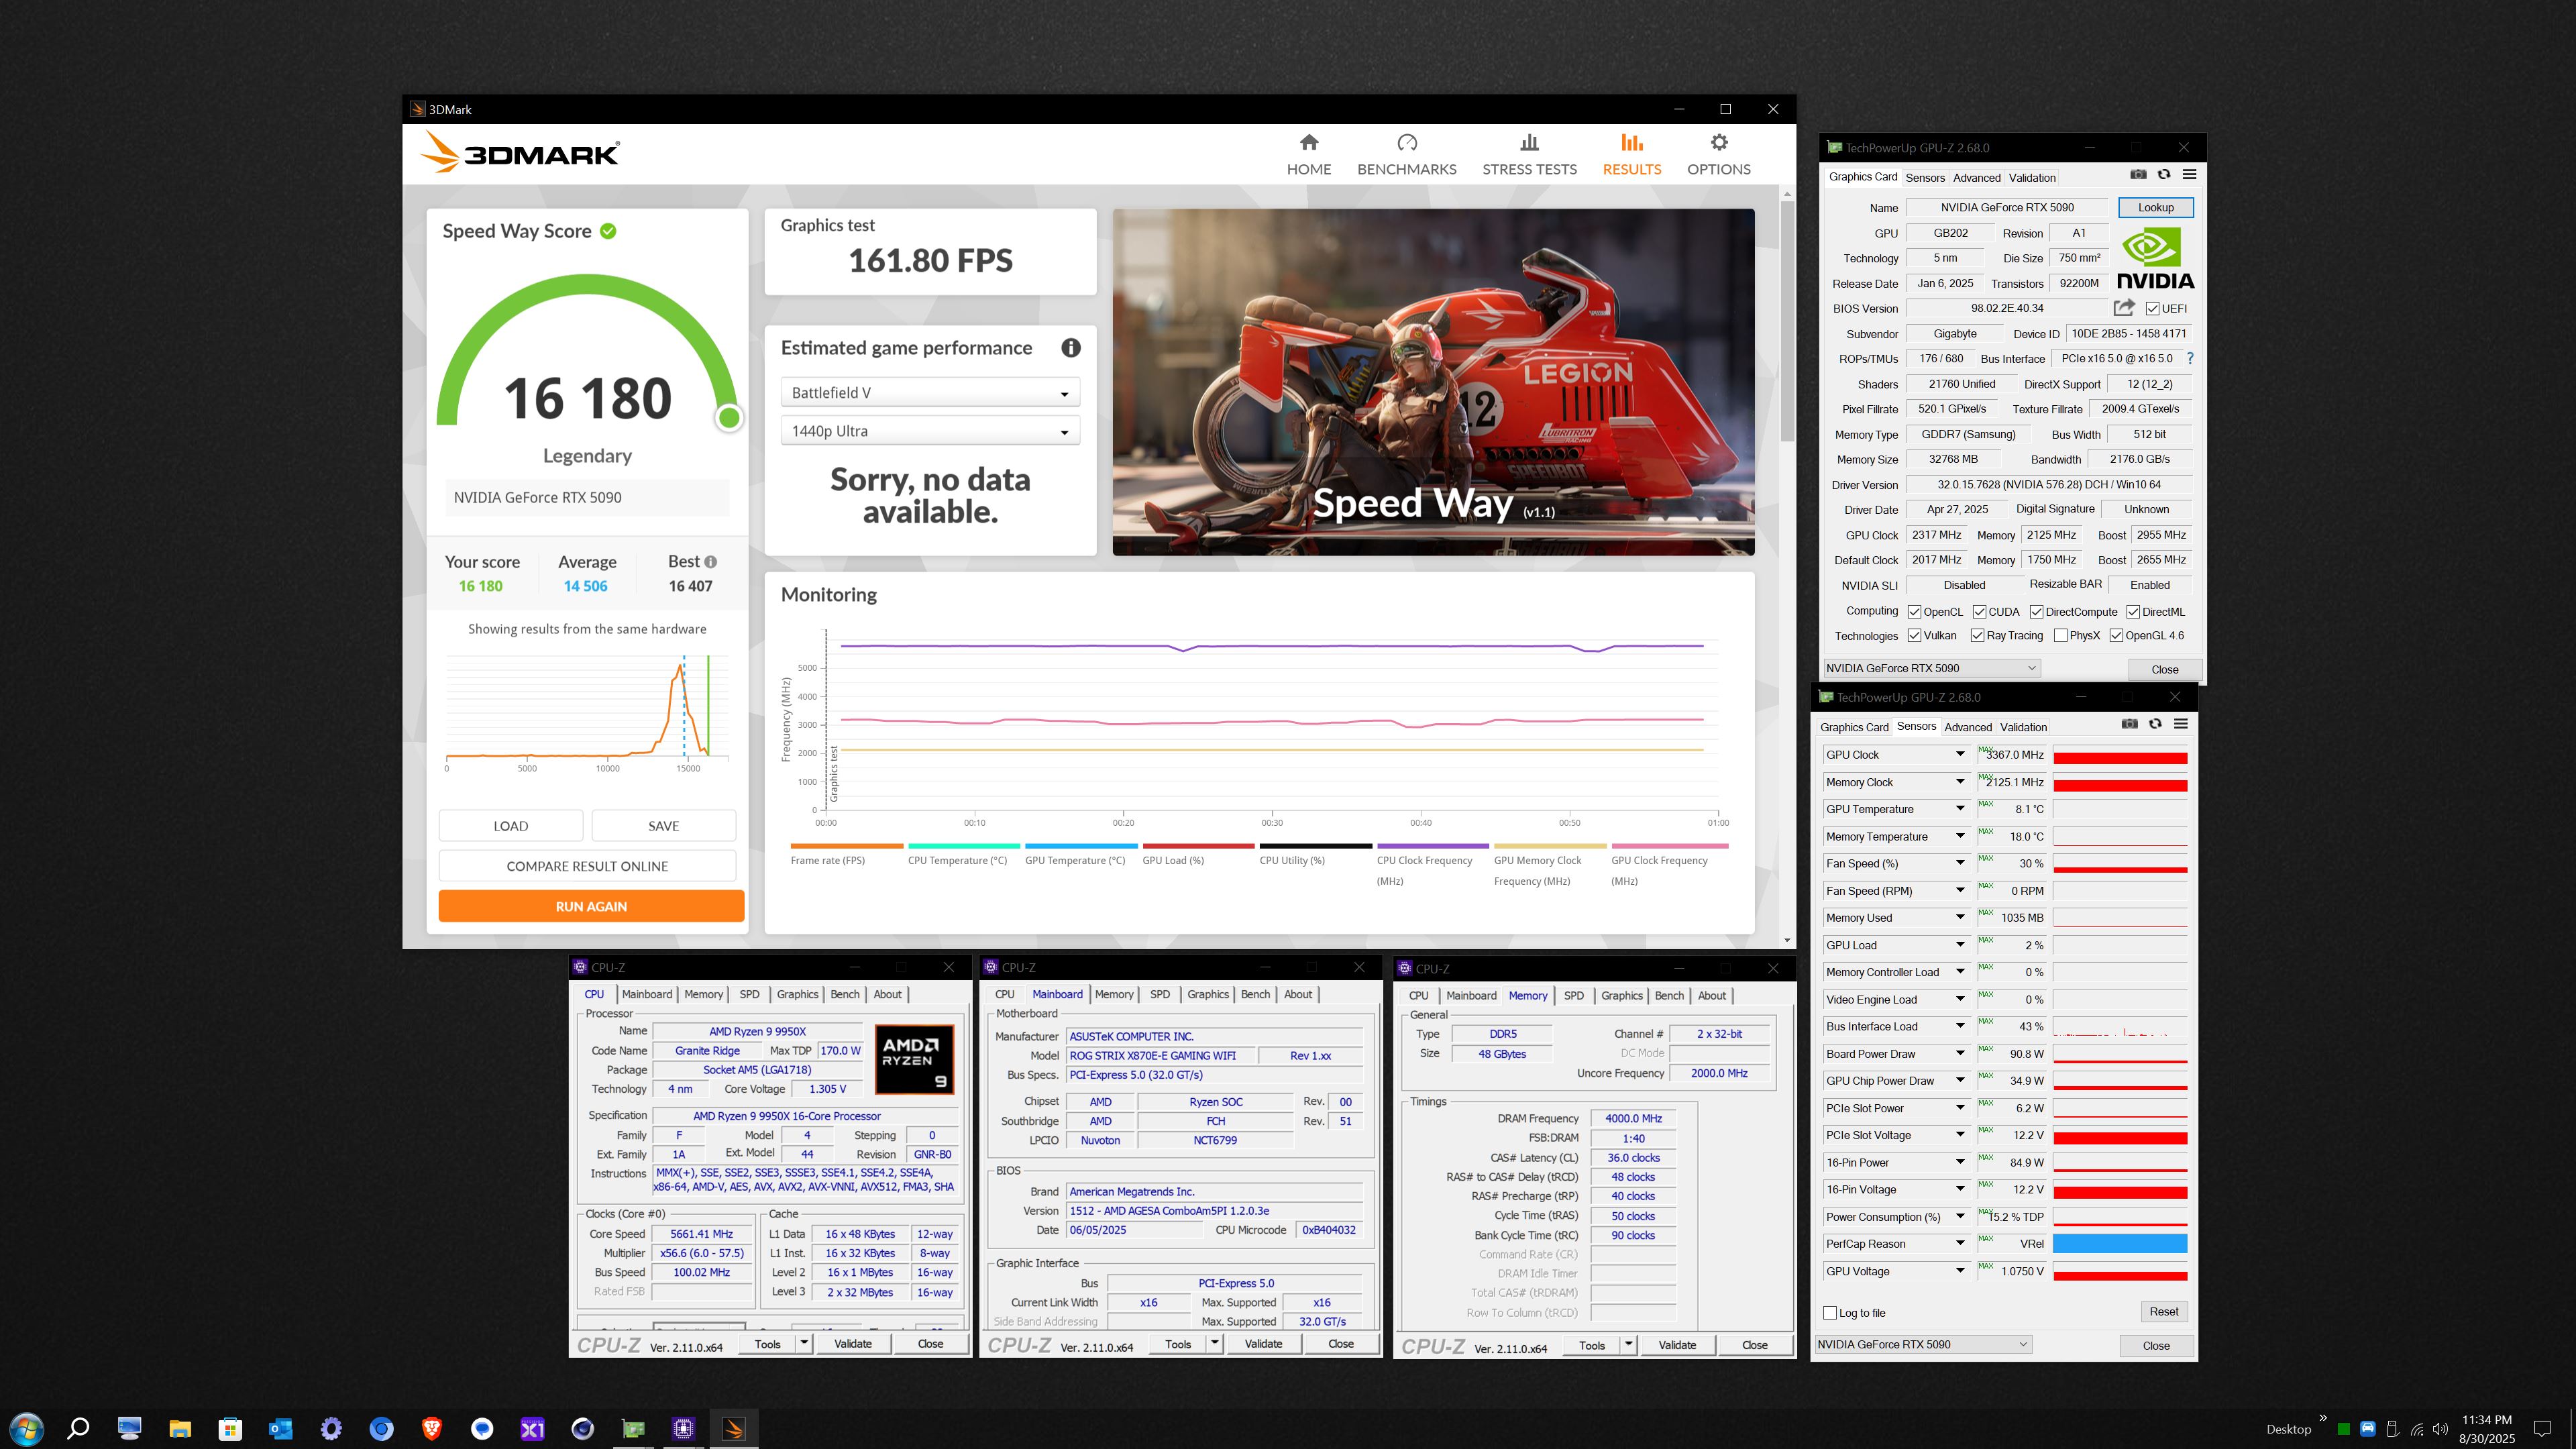The image size is (2576, 1449).
Task: Expand the GPU Clock sensor dropdown
Action: point(1960,754)
